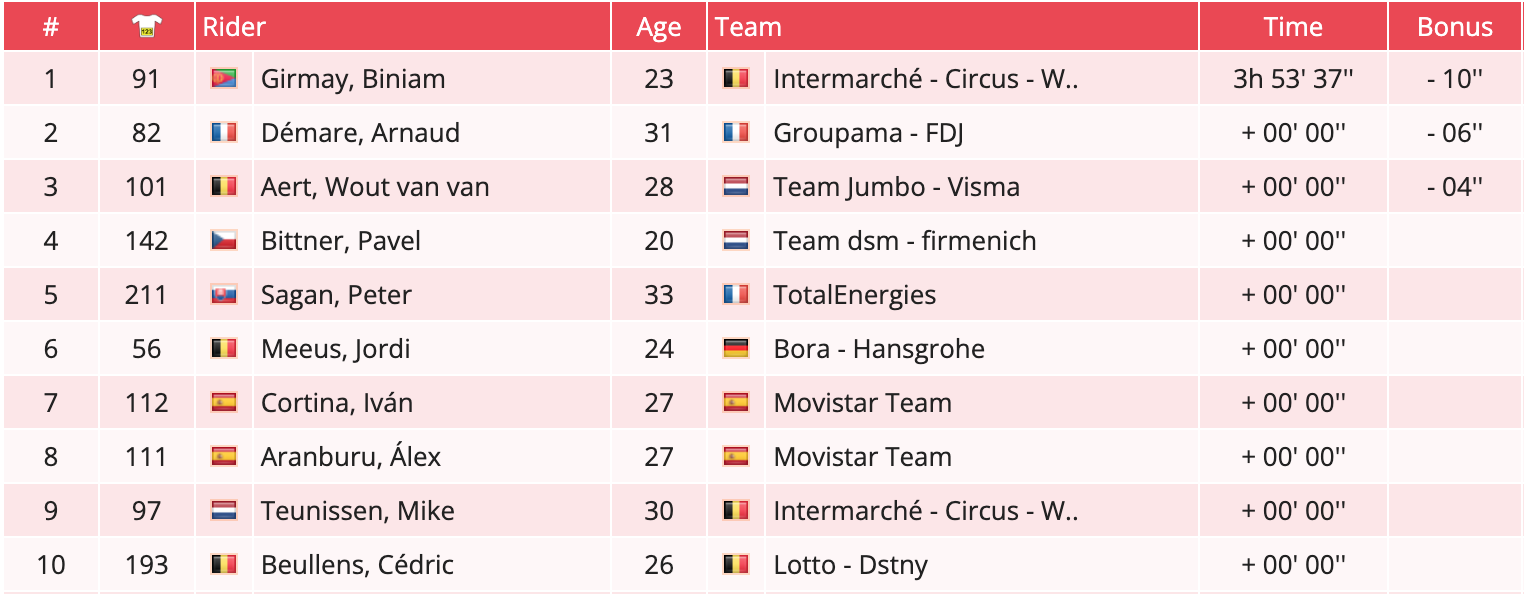Click Belgian flag beside Lotto - Dstny
The image size is (1524, 594).
735,564
